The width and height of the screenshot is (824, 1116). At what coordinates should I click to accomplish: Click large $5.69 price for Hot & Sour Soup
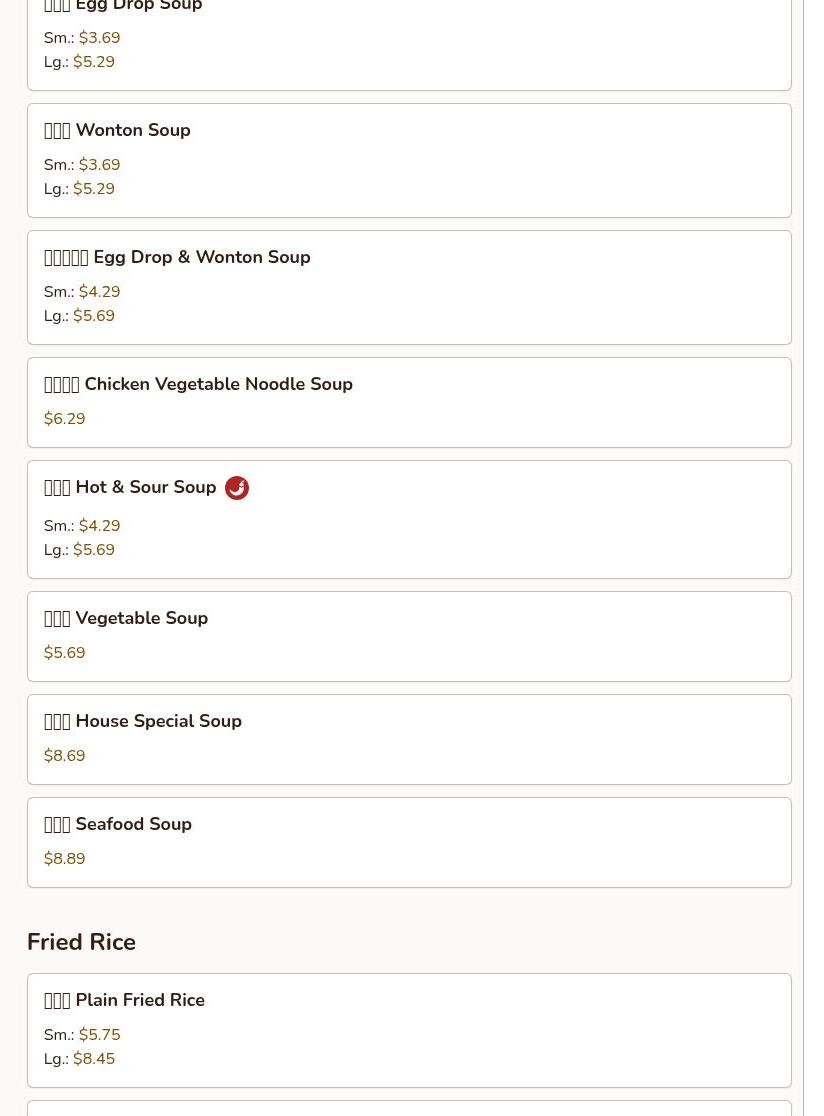point(94,550)
